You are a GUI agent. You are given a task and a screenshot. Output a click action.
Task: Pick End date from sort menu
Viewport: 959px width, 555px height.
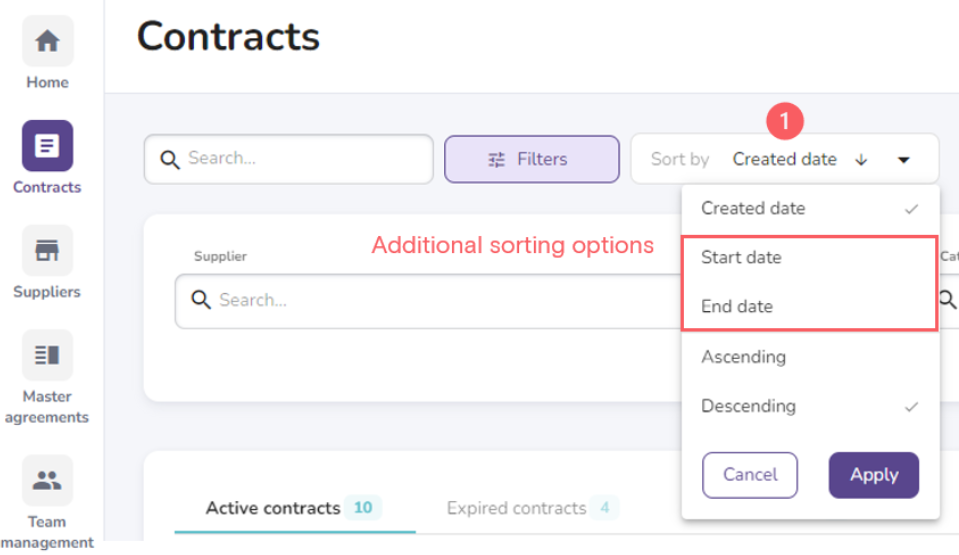(x=737, y=307)
